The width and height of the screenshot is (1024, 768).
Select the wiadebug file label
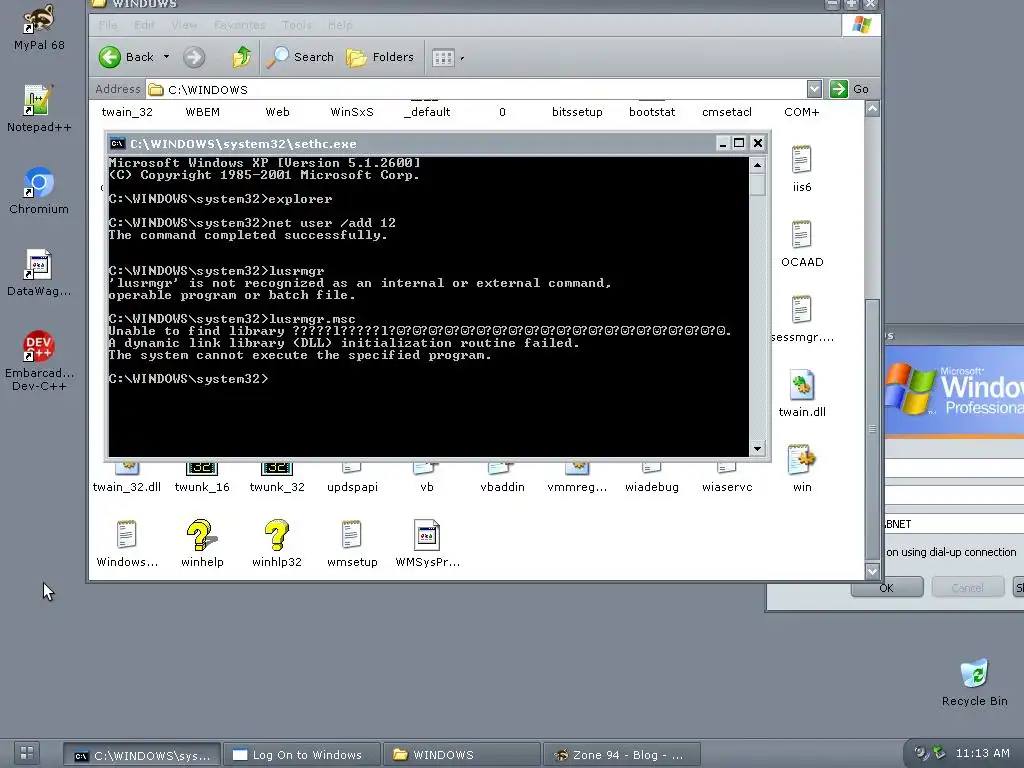tap(652, 487)
